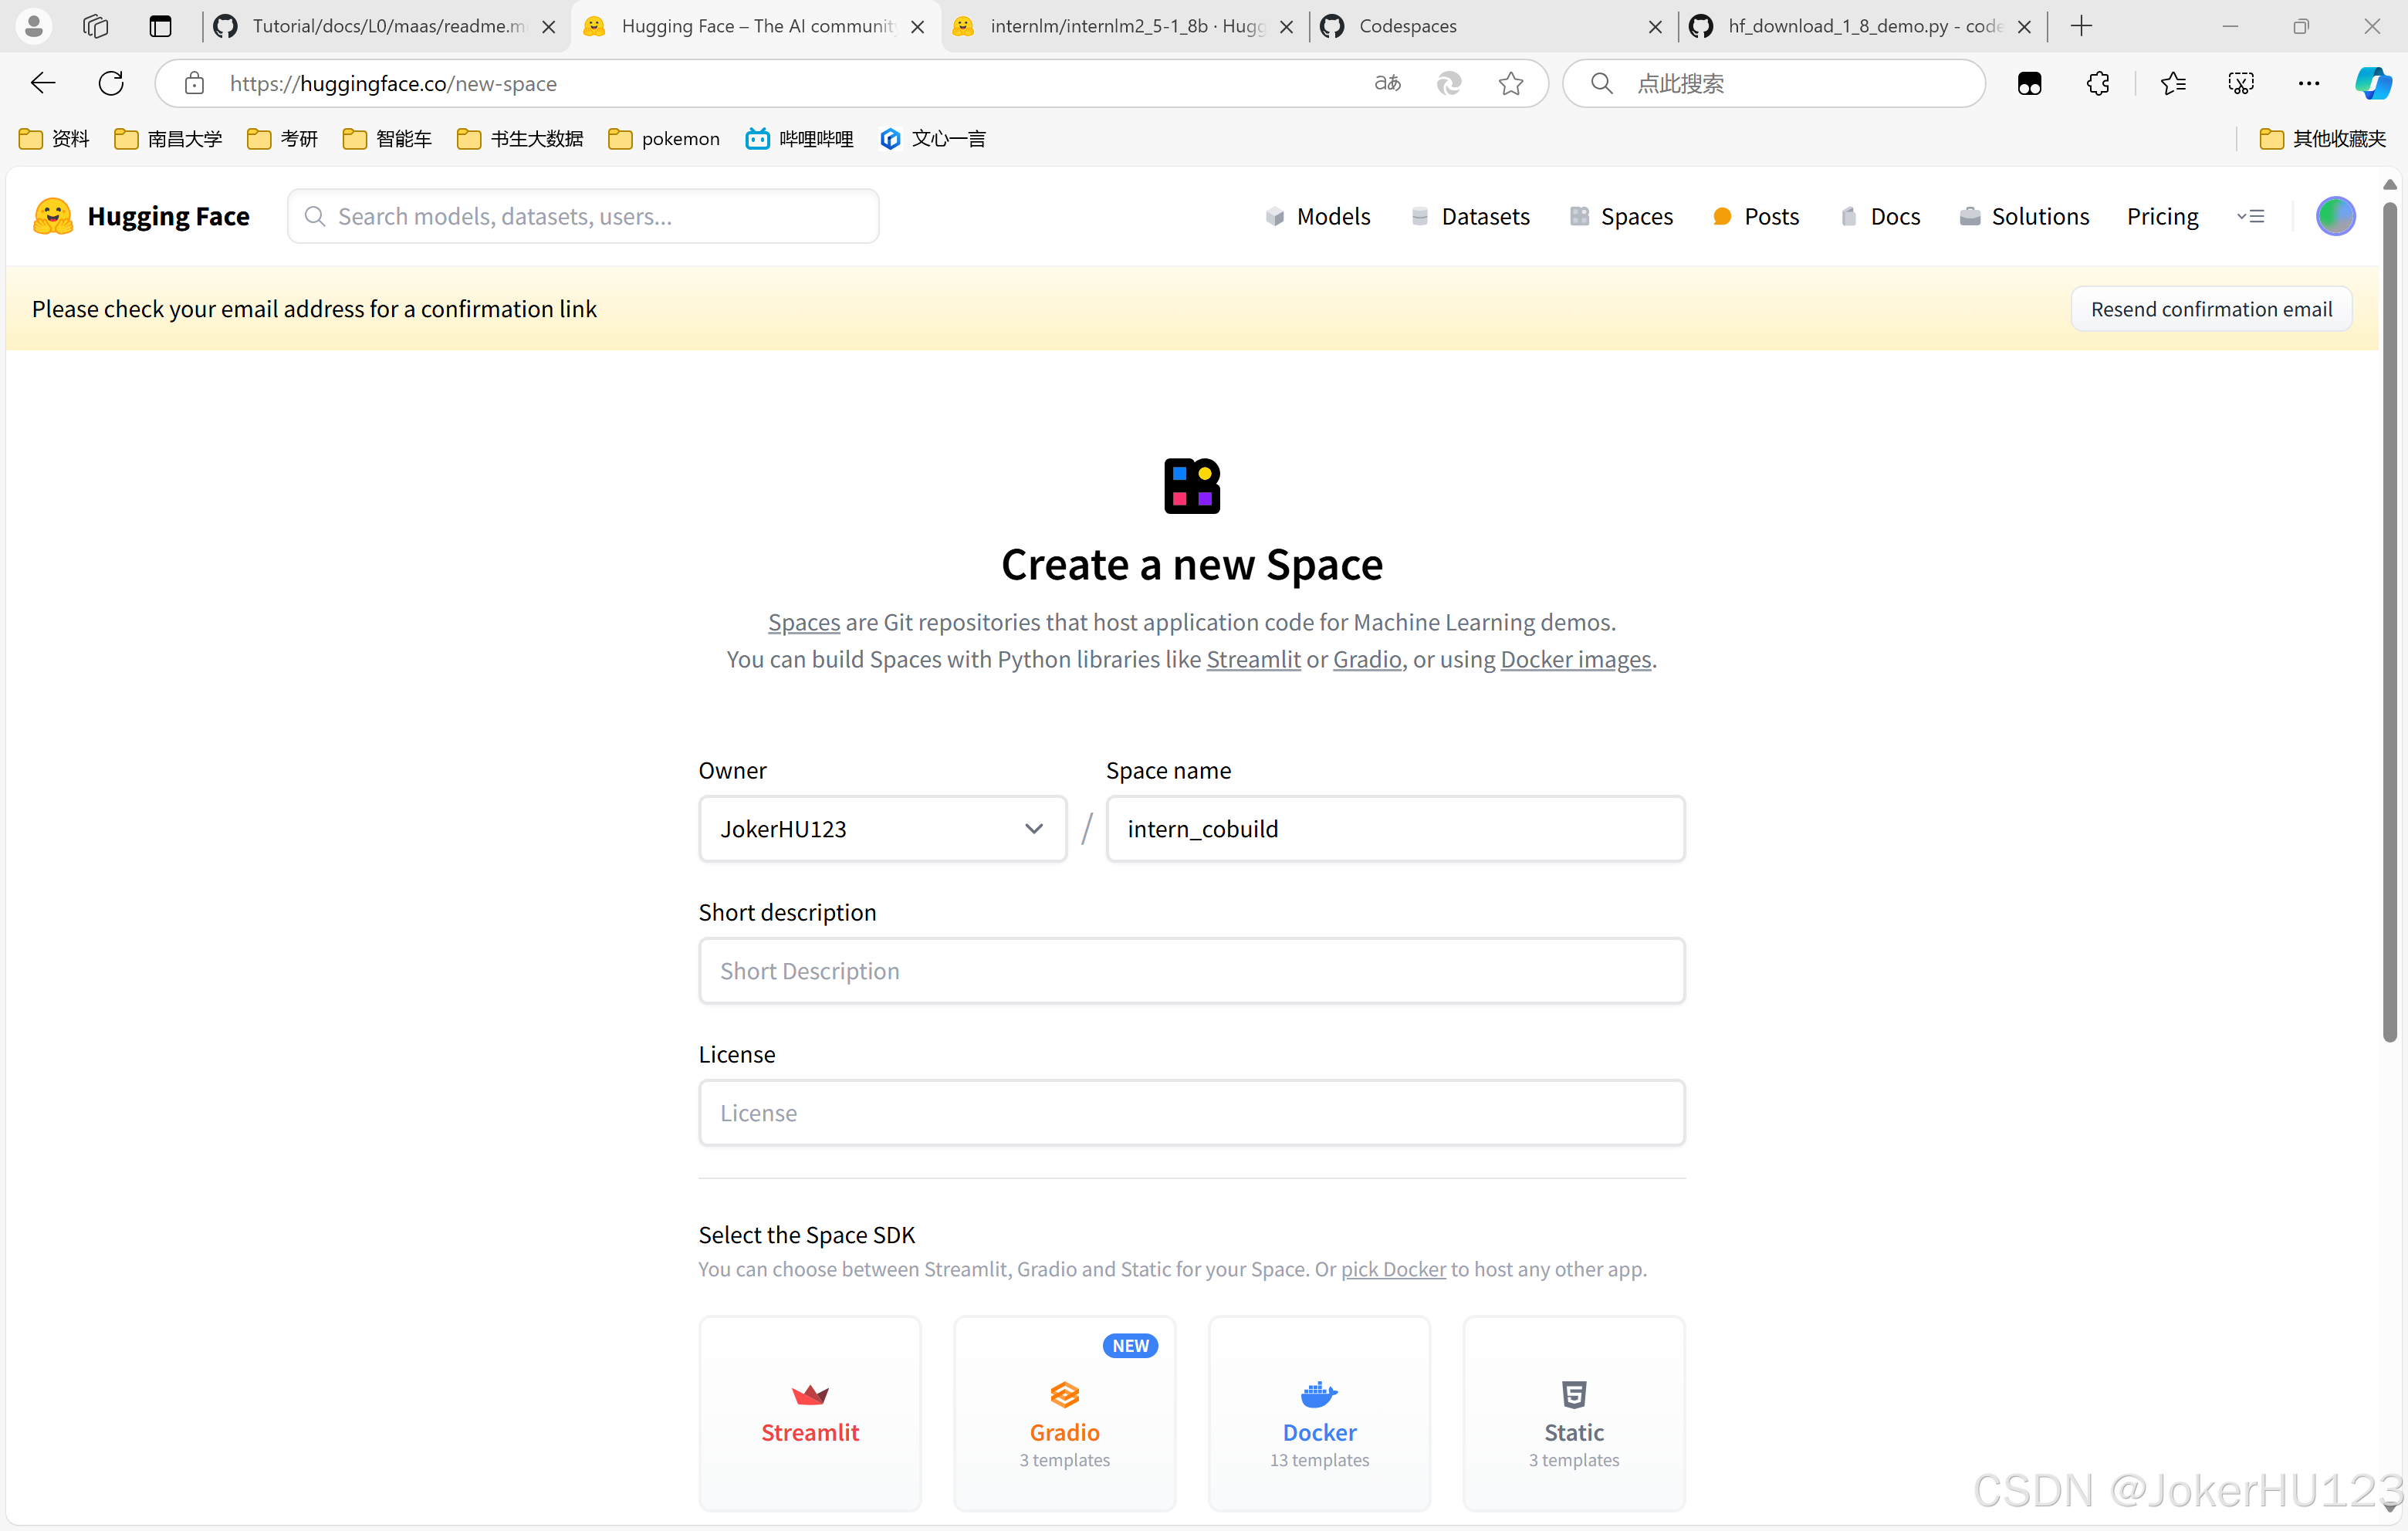Viewport: 2408px width, 1531px height.
Task: Open the License selection field
Action: tap(1191, 1112)
